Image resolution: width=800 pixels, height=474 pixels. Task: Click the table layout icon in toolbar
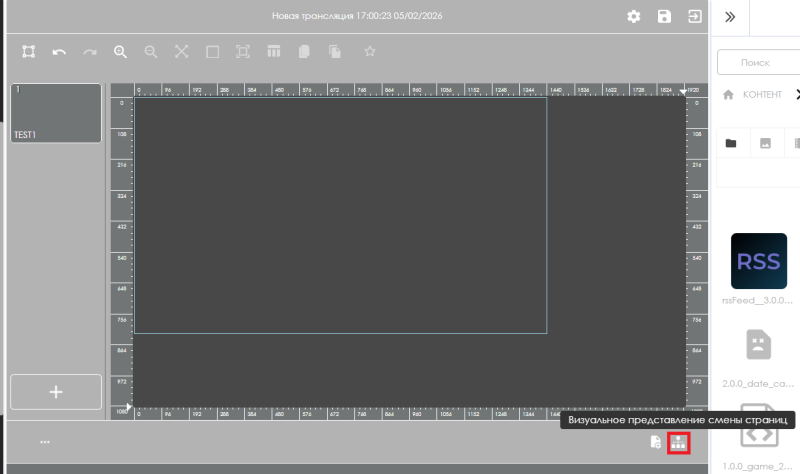point(273,51)
